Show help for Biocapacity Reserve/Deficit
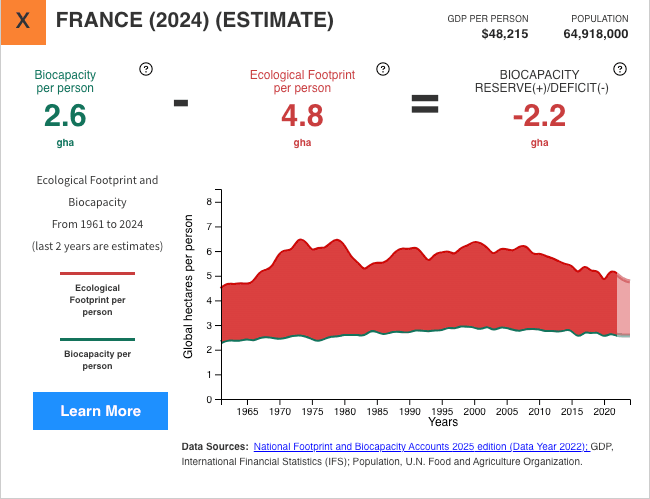This screenshot has width=650, height=499. pyautogui.click(x=620, y=69)
